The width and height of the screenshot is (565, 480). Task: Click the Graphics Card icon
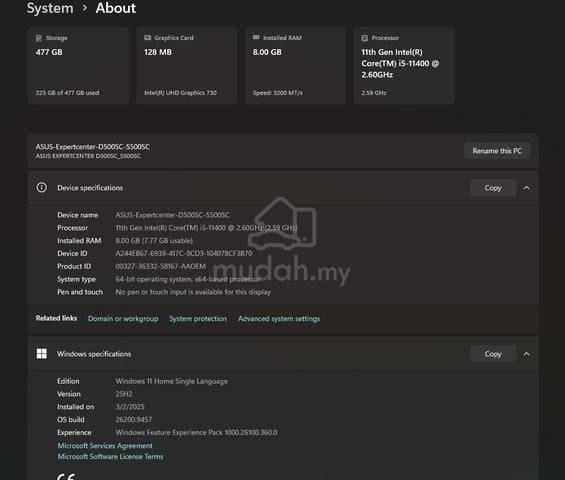tap(147, 38)
